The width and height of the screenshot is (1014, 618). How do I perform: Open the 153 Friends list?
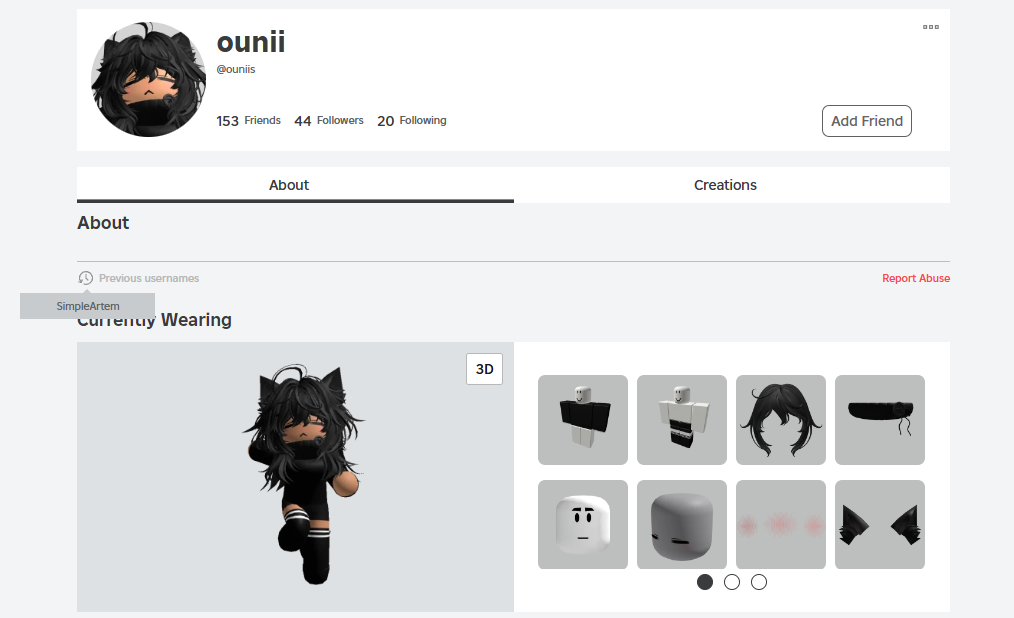point(248,121)
